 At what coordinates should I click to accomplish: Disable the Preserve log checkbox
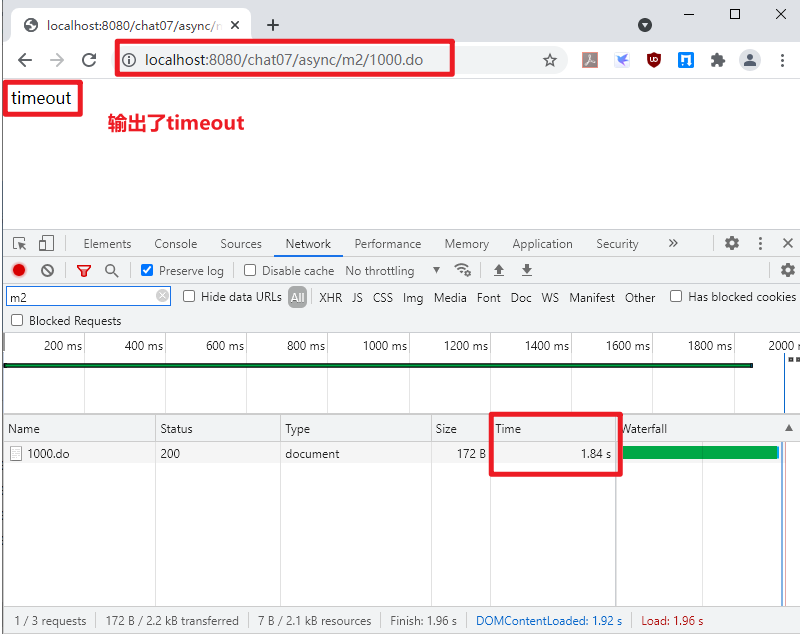pyautogui.click(x=147, y=270)
